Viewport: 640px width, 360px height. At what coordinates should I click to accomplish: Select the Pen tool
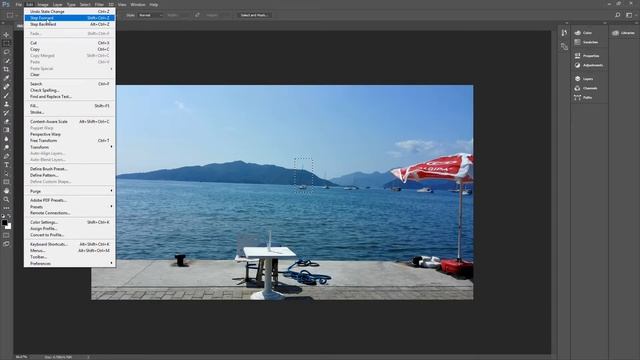6,156
